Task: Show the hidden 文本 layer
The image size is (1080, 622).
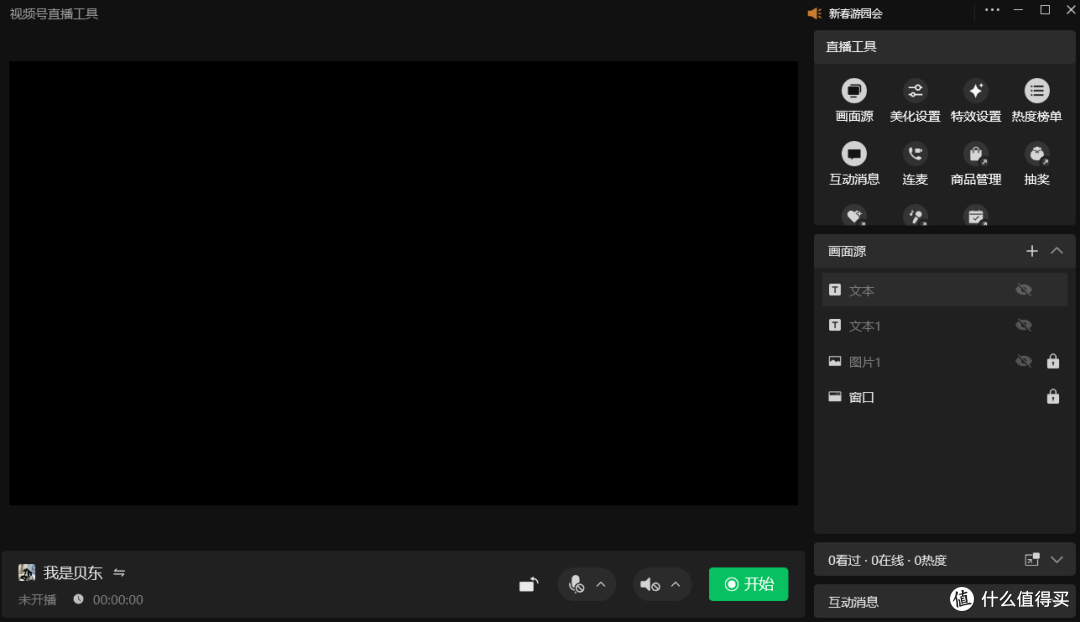Action: click(1024, 290)
